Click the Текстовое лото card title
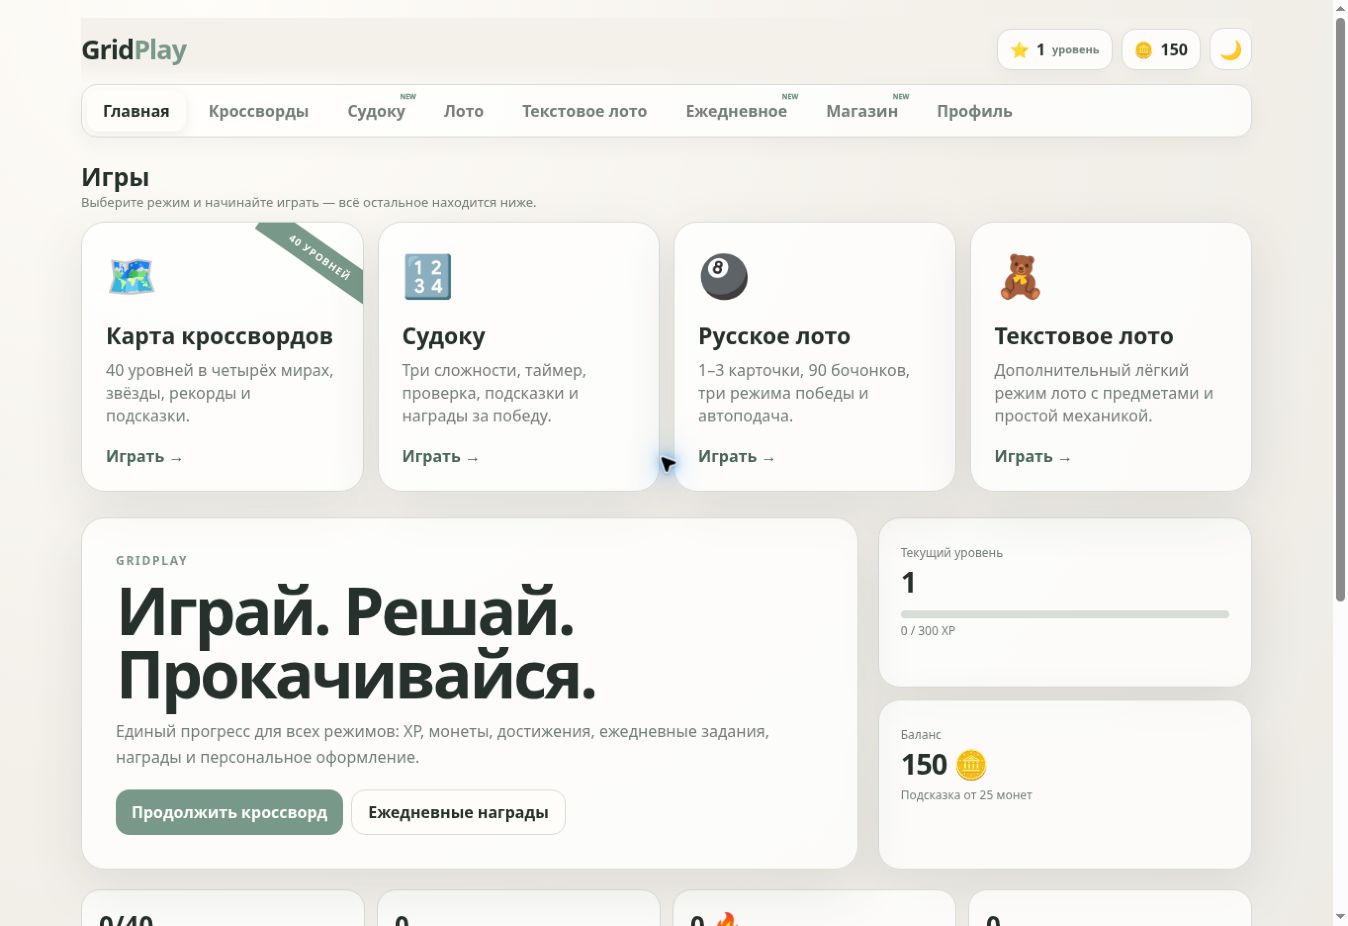 pyautogui.click(x=1083, y=336)
